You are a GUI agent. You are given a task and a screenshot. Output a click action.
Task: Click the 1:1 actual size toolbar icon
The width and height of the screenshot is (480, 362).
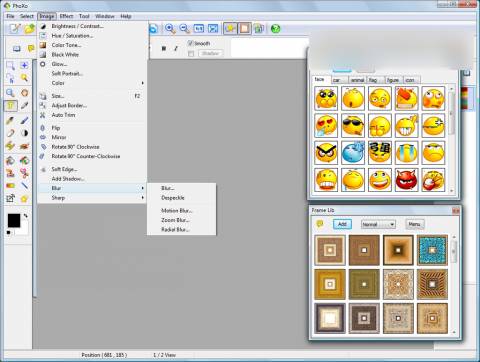pyautogui.click(x=199, y=29)
